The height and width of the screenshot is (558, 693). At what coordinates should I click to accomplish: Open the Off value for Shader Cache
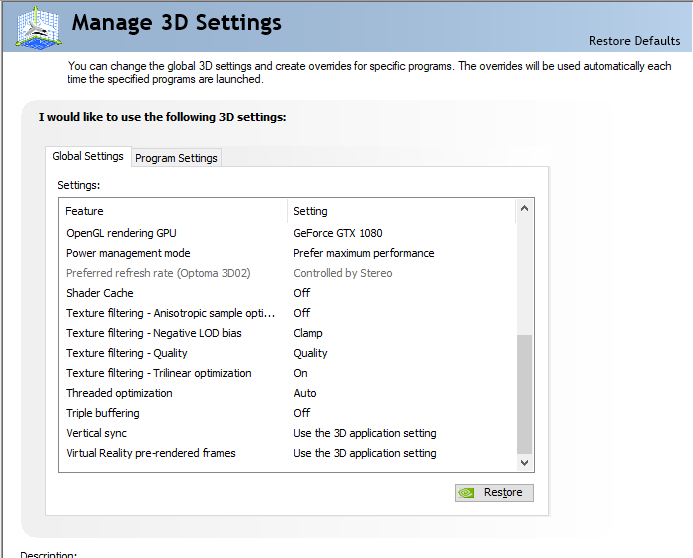click(x=301, y=293)
